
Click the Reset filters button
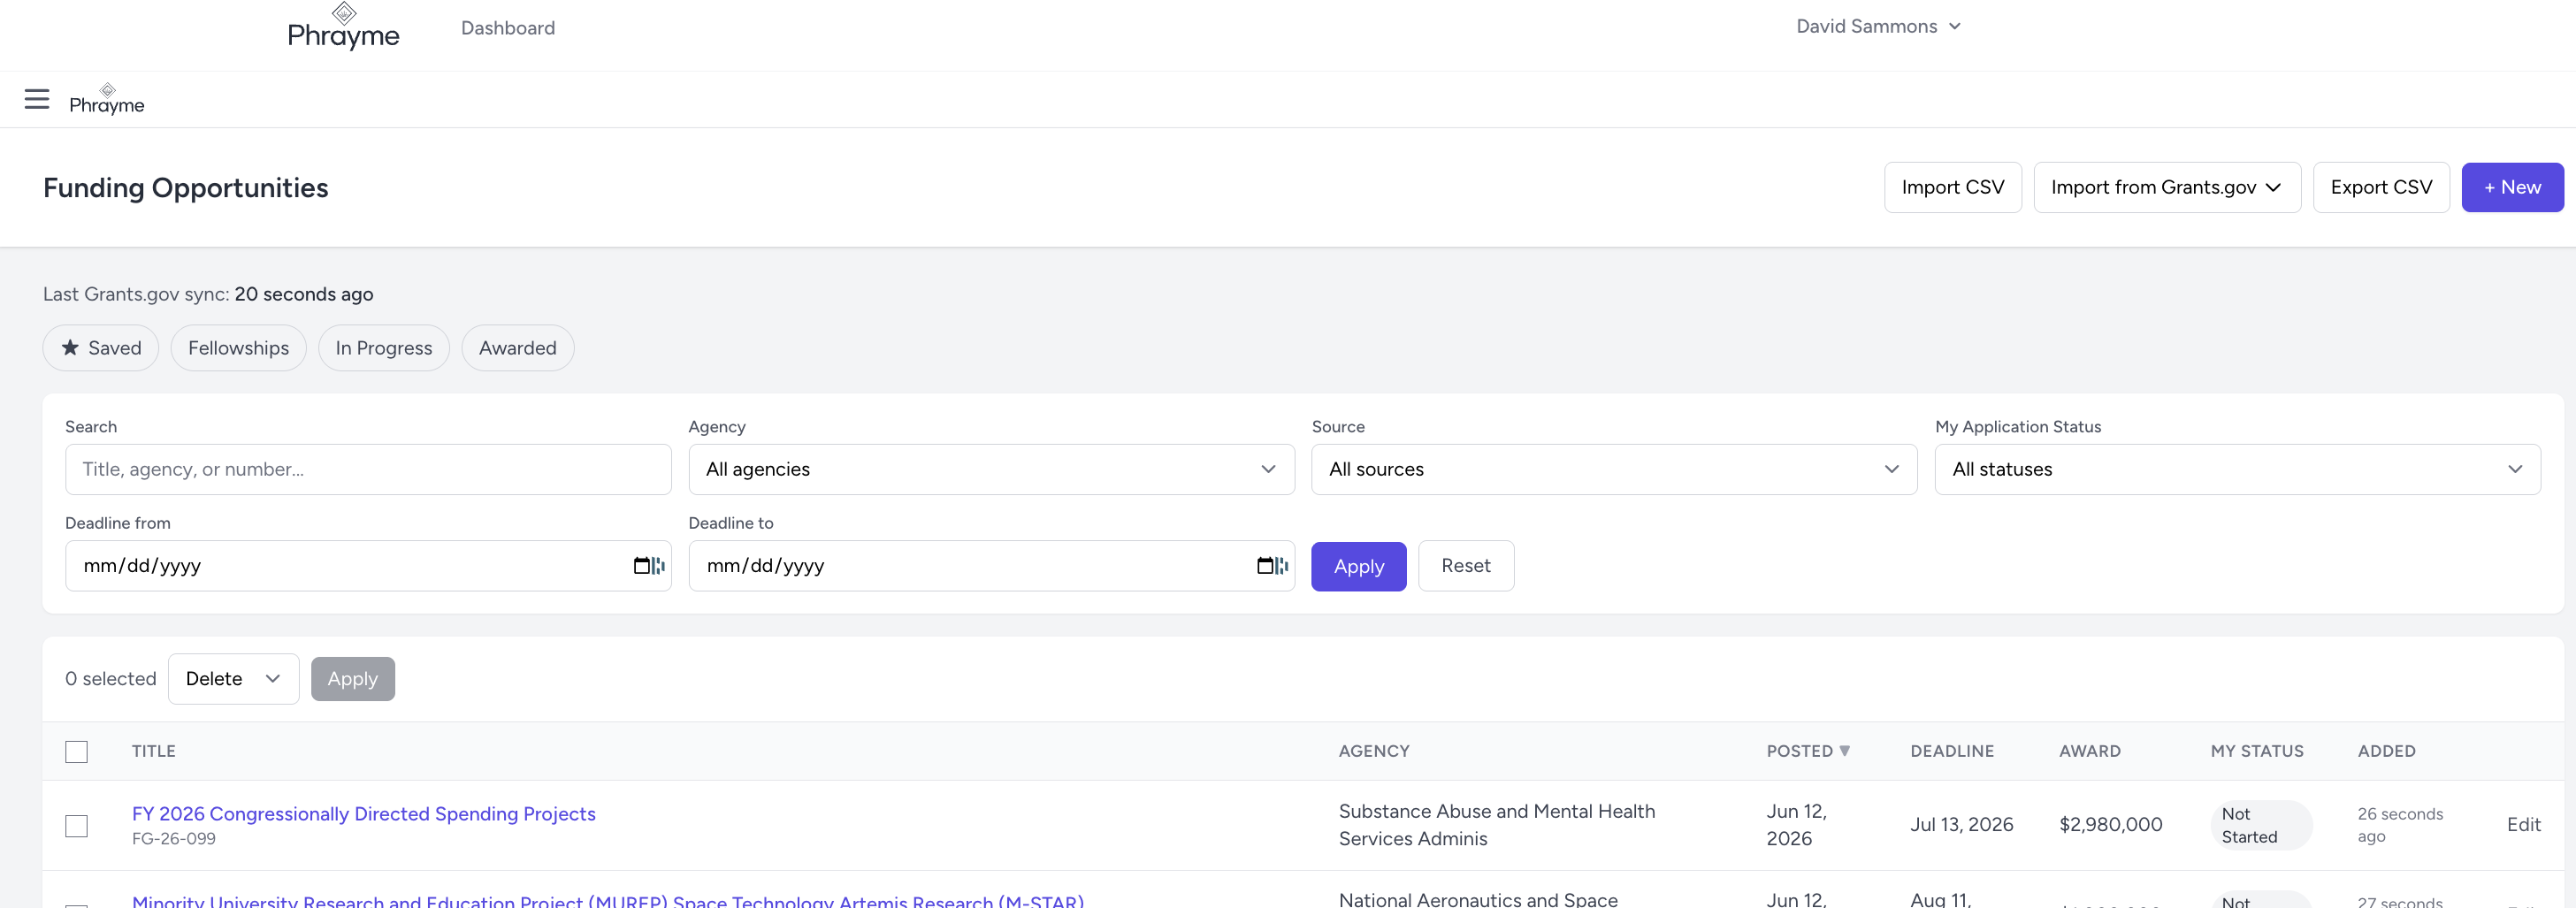[x=1465, y=566]
